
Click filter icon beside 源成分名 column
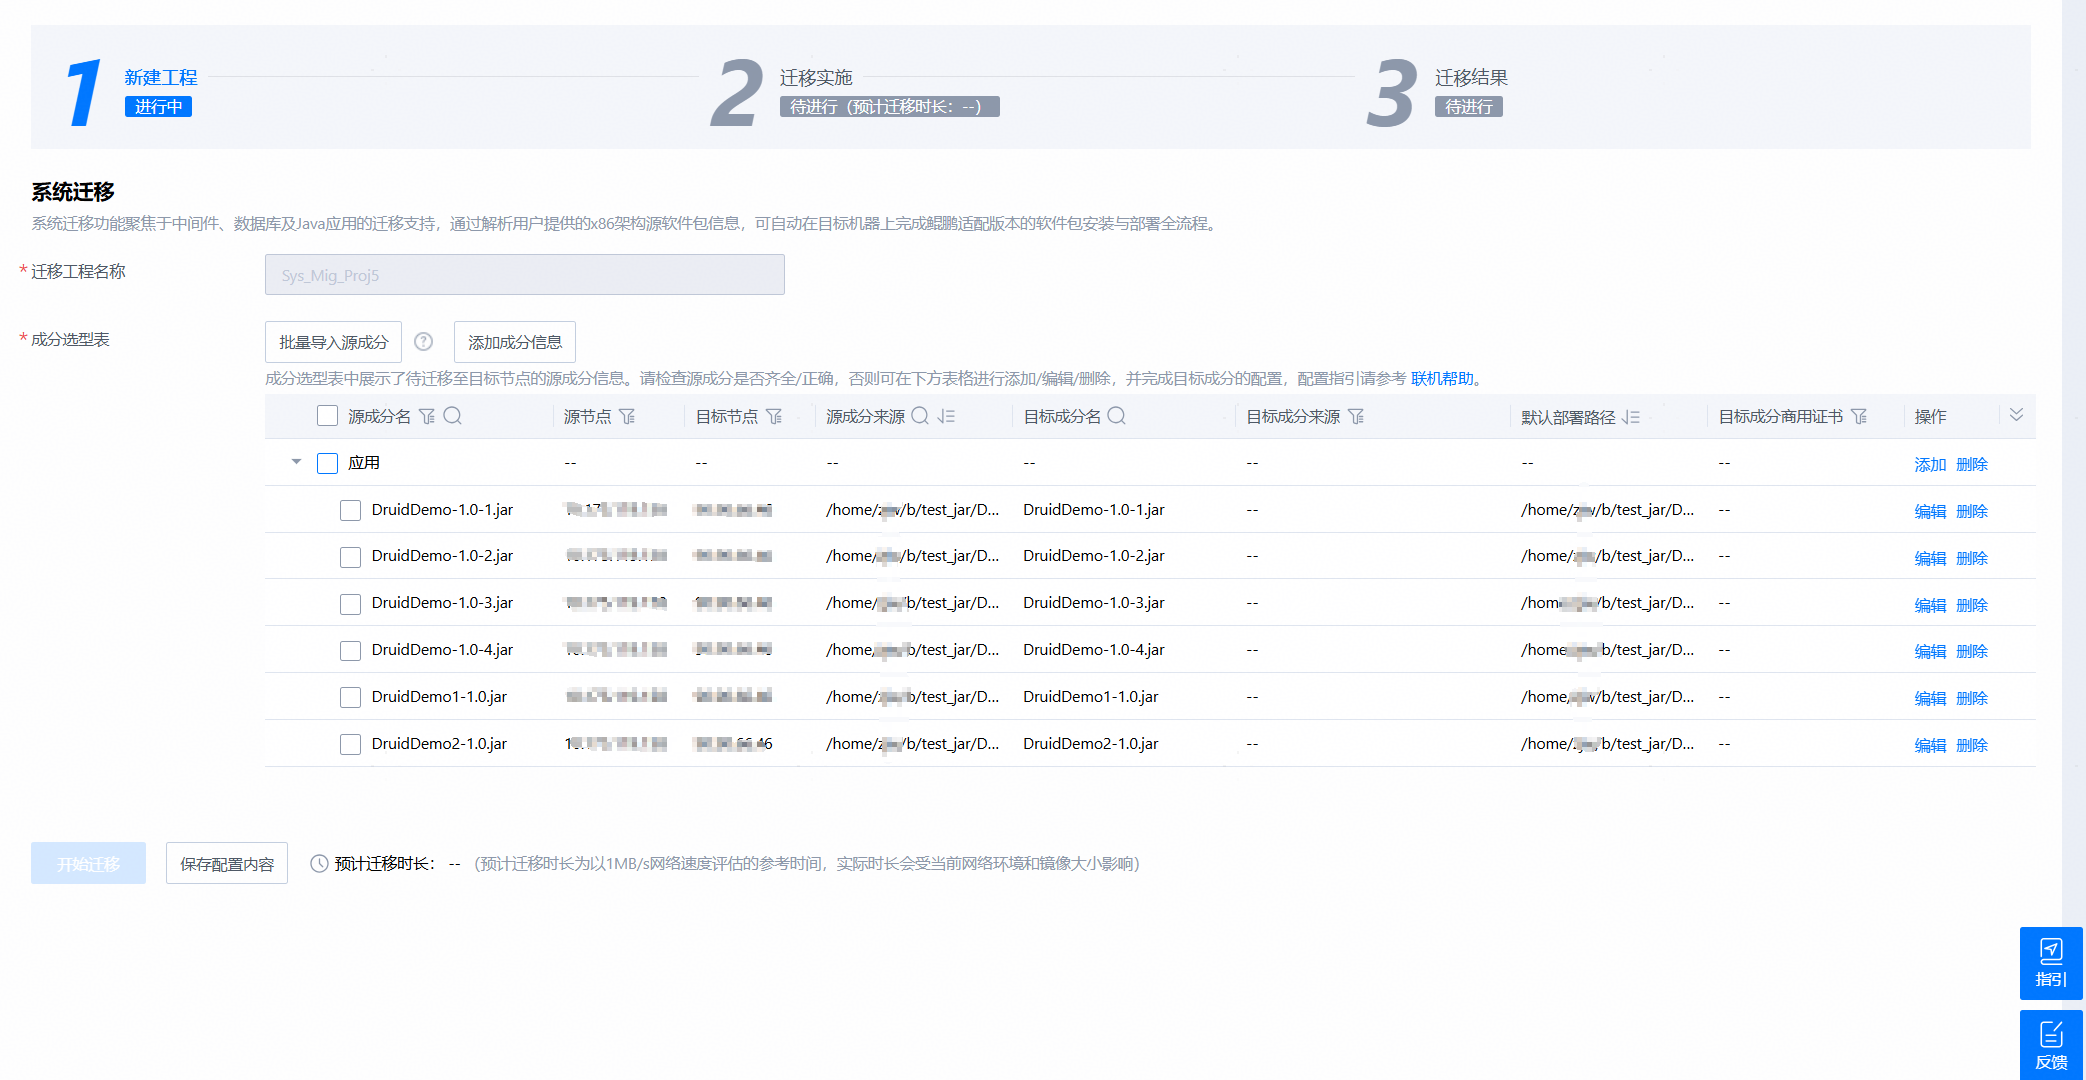[x=427, y=416]
